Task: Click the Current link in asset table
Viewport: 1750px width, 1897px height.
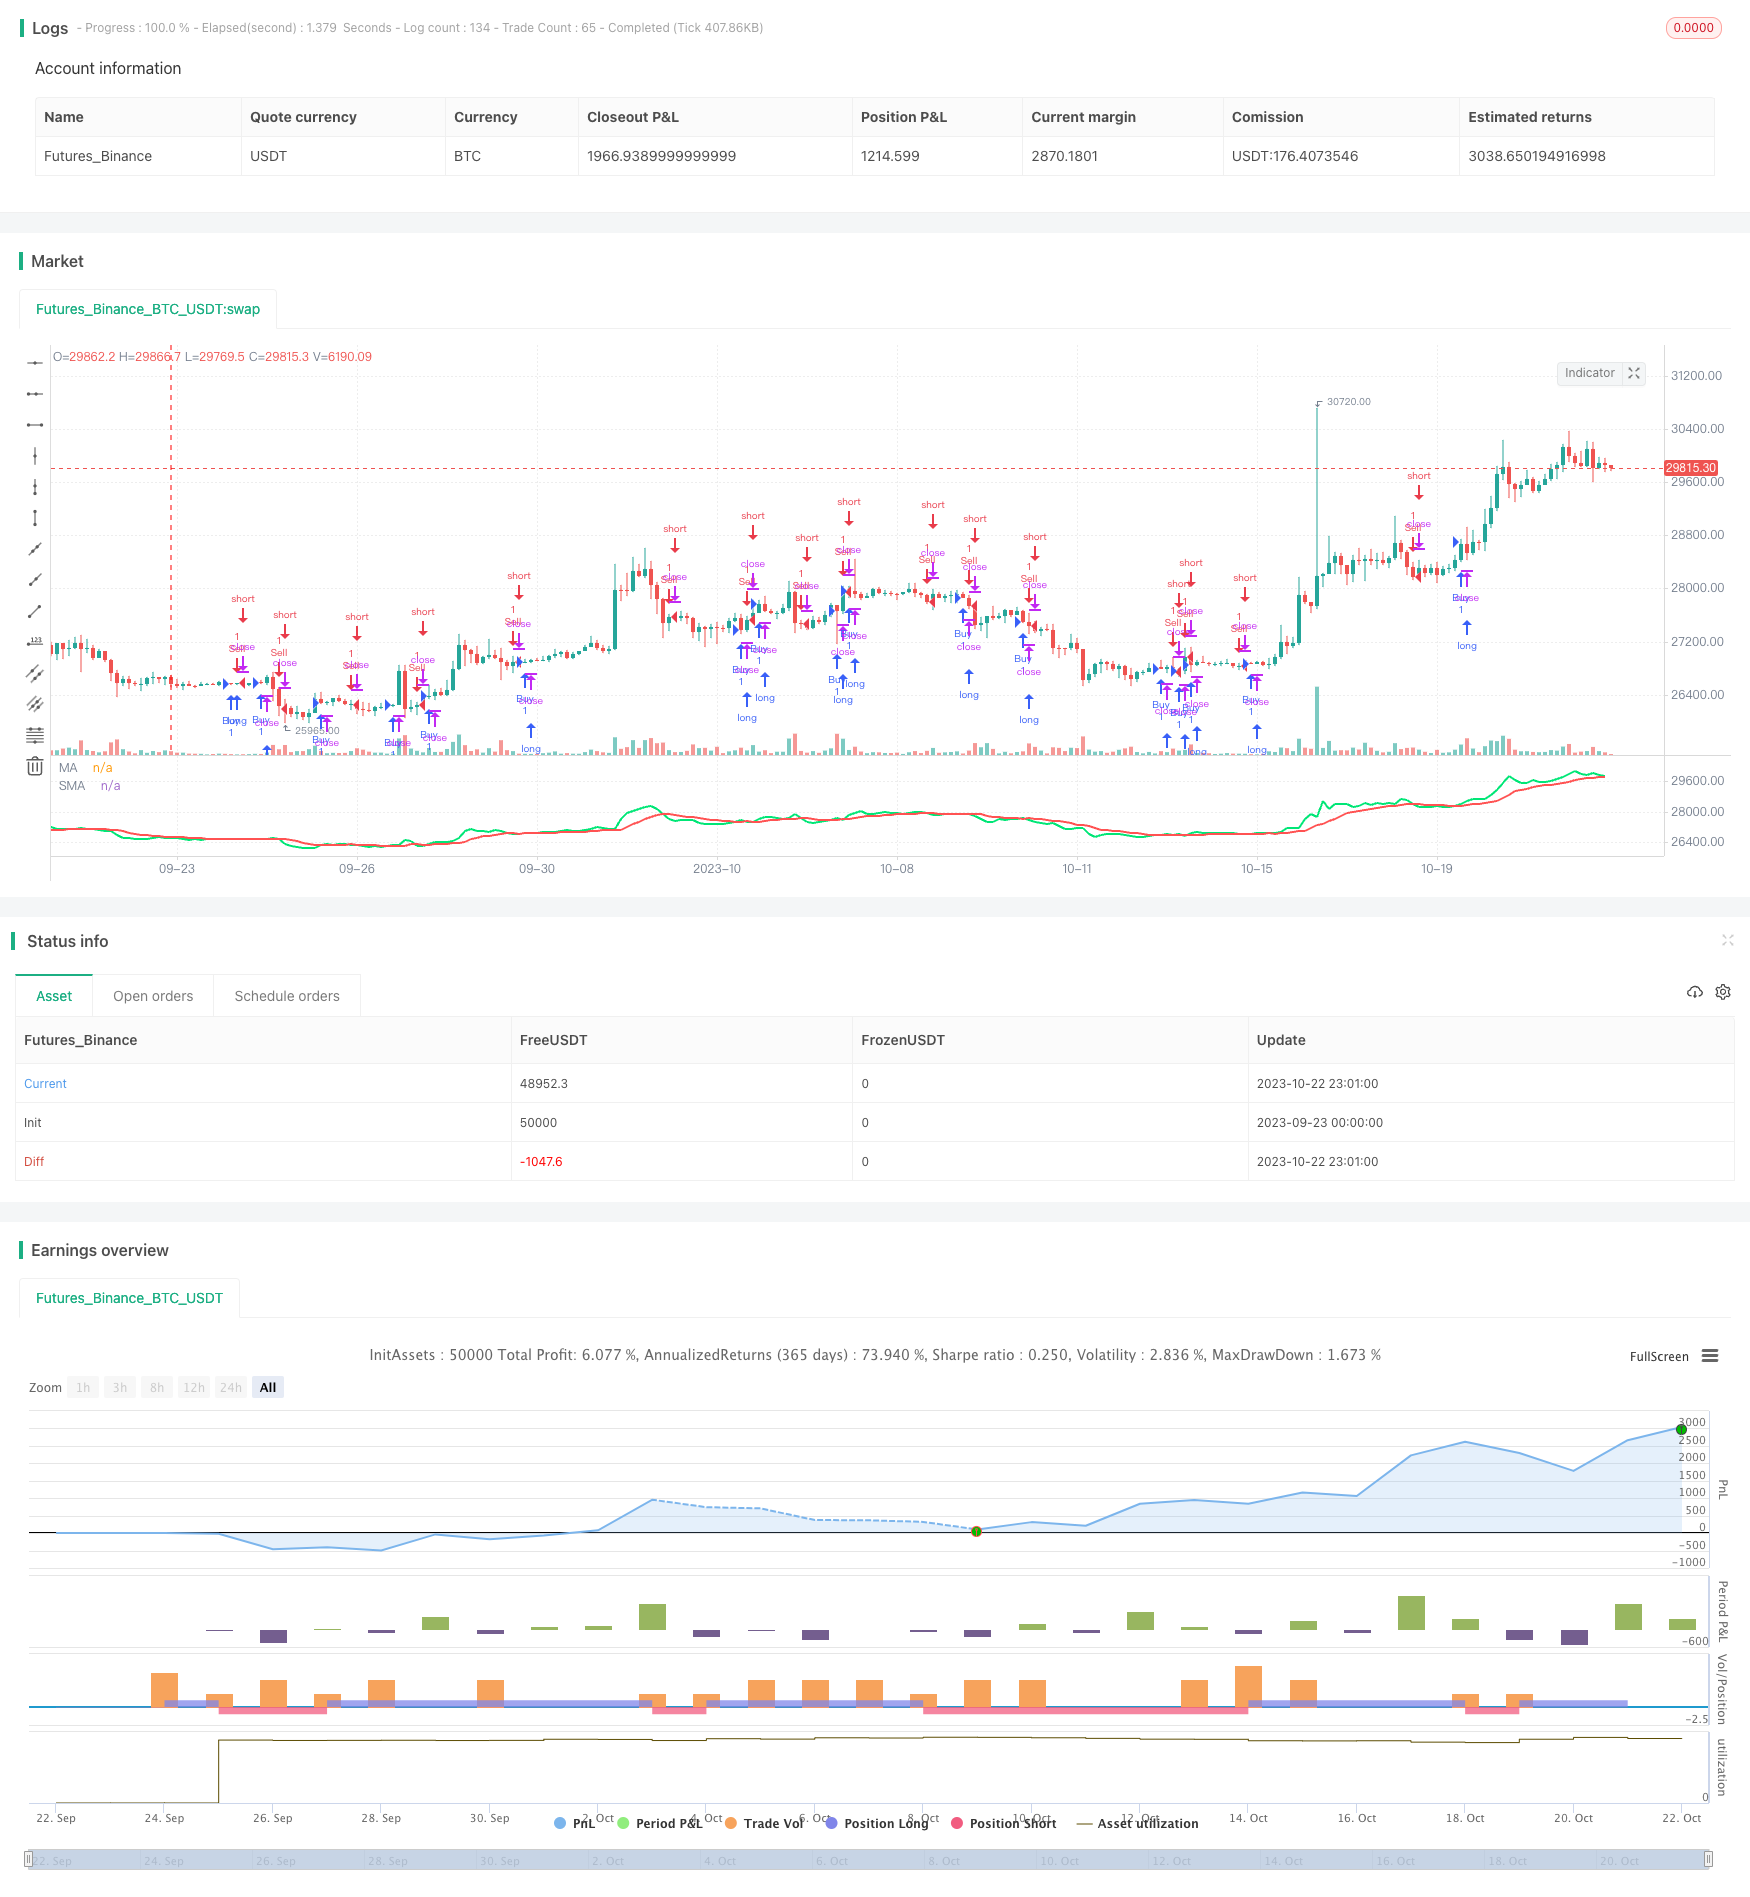Action: (x=45, y=1083)
